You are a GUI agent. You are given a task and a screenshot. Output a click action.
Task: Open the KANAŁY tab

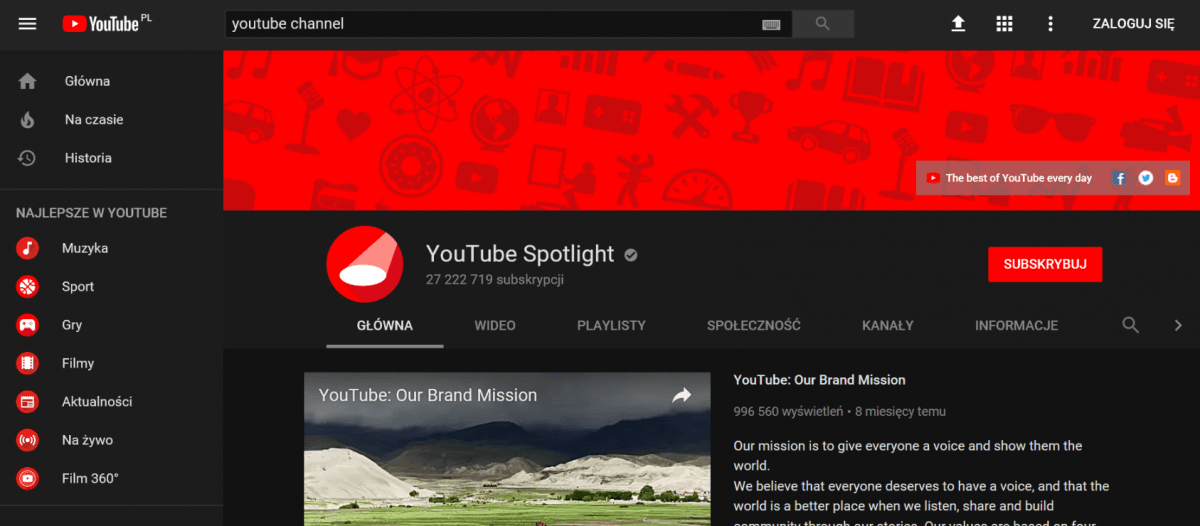(x=888, y=326)
